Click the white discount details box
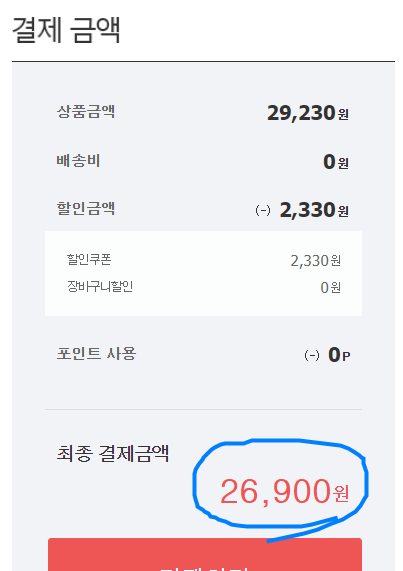Screen dimensions: 403x571 204,273
